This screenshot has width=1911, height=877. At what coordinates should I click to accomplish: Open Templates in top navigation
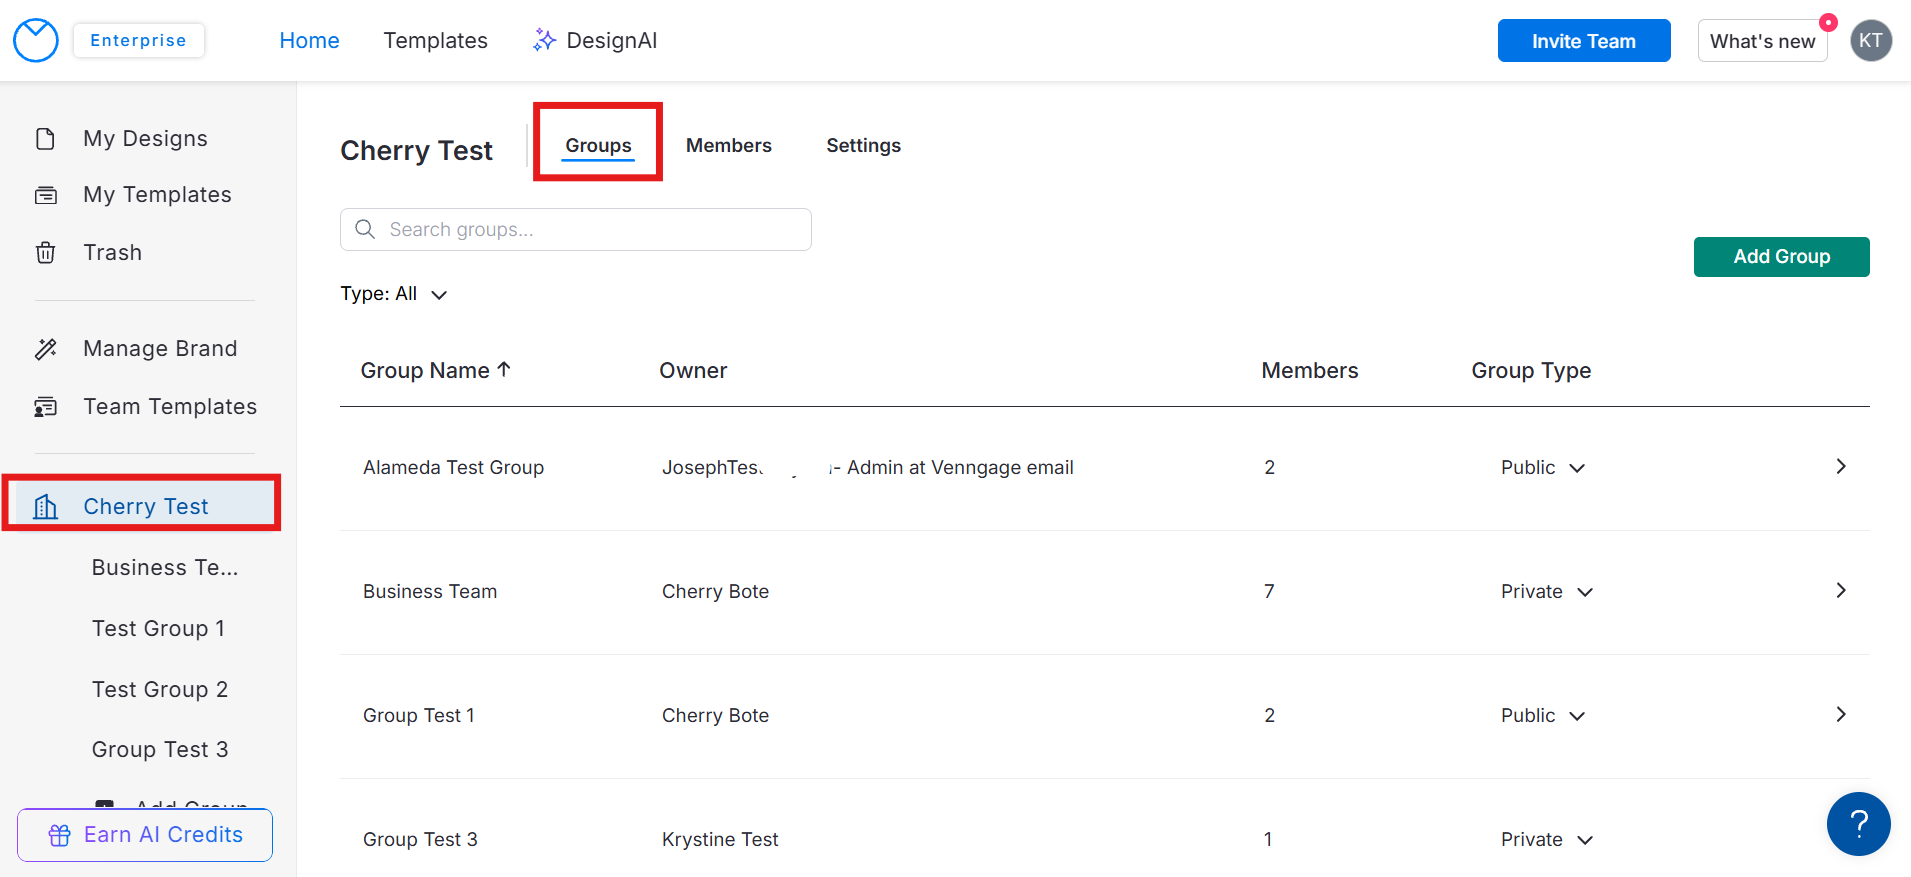click(435, 40)
